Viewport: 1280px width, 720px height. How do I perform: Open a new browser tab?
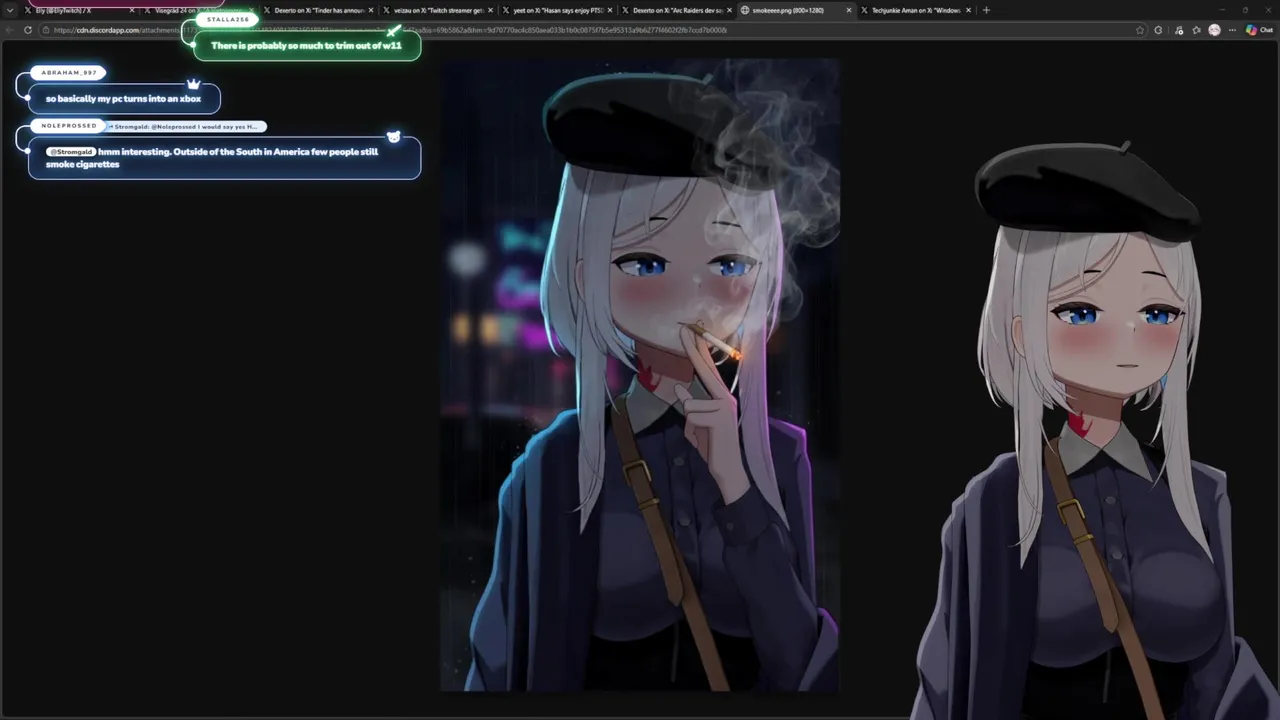pyautogui.click(x=986, y=10)
